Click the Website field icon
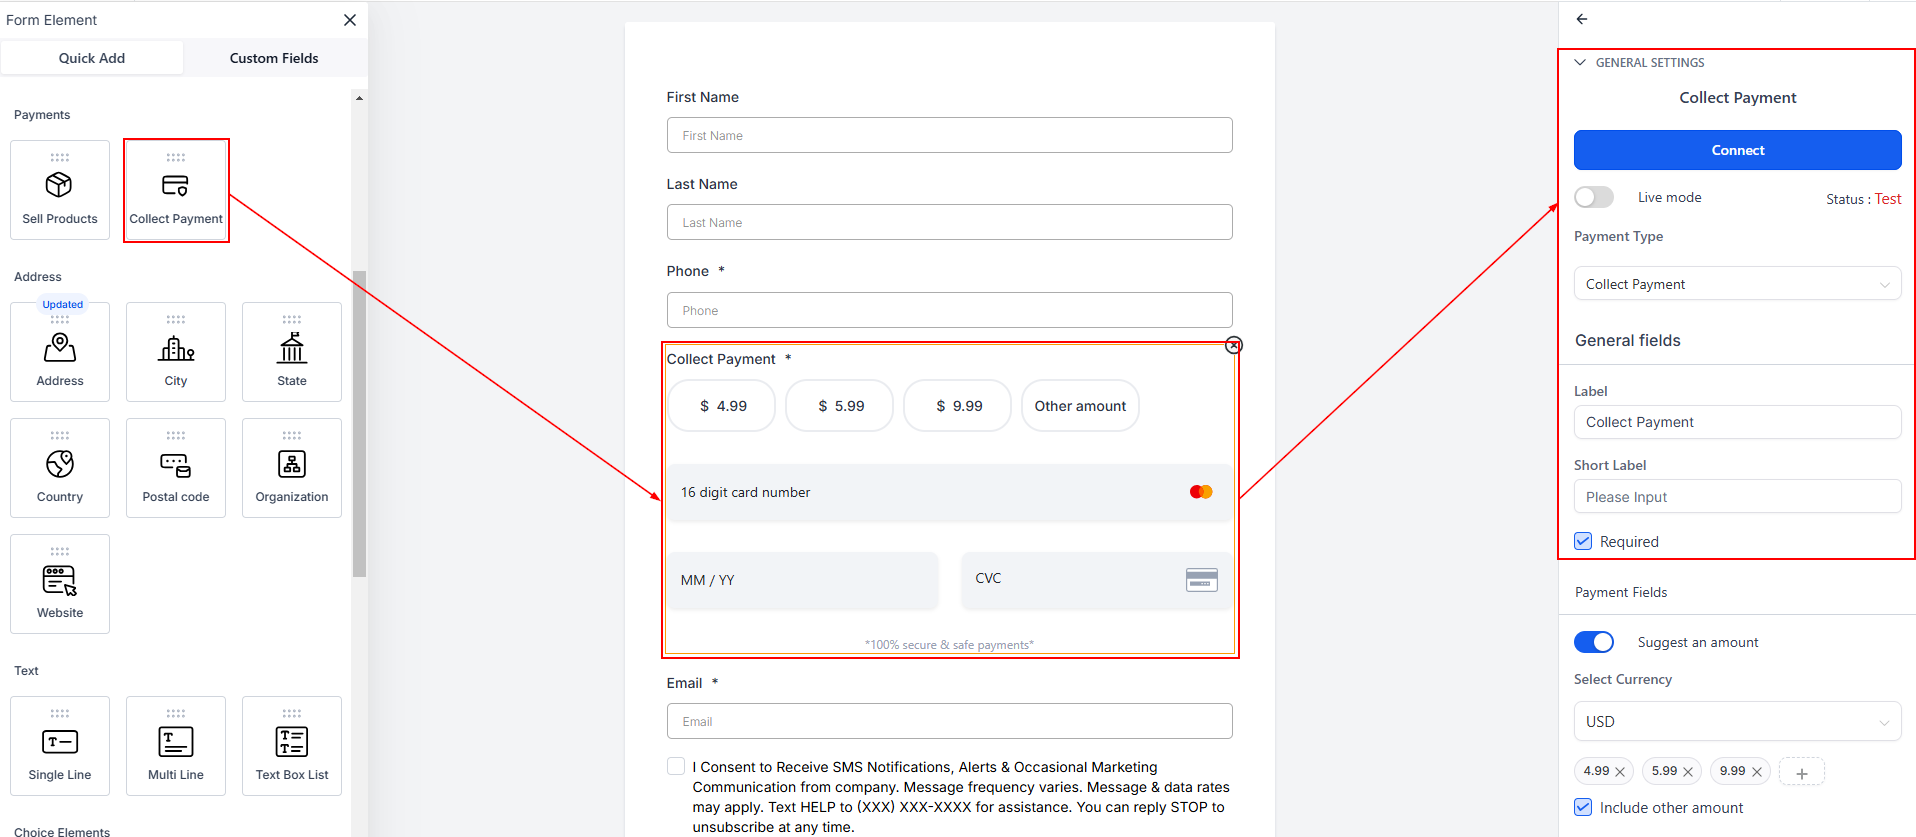Screen dimensions: 1916x837 (60, 581)
